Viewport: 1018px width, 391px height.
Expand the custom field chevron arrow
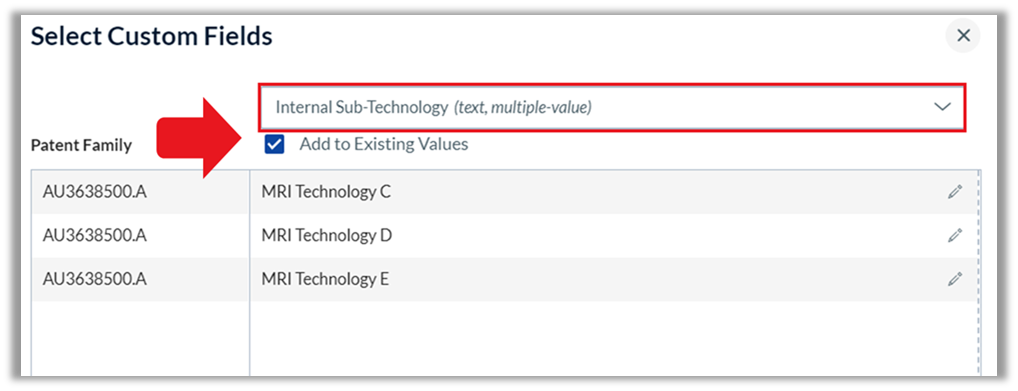[x=942, y=107]
